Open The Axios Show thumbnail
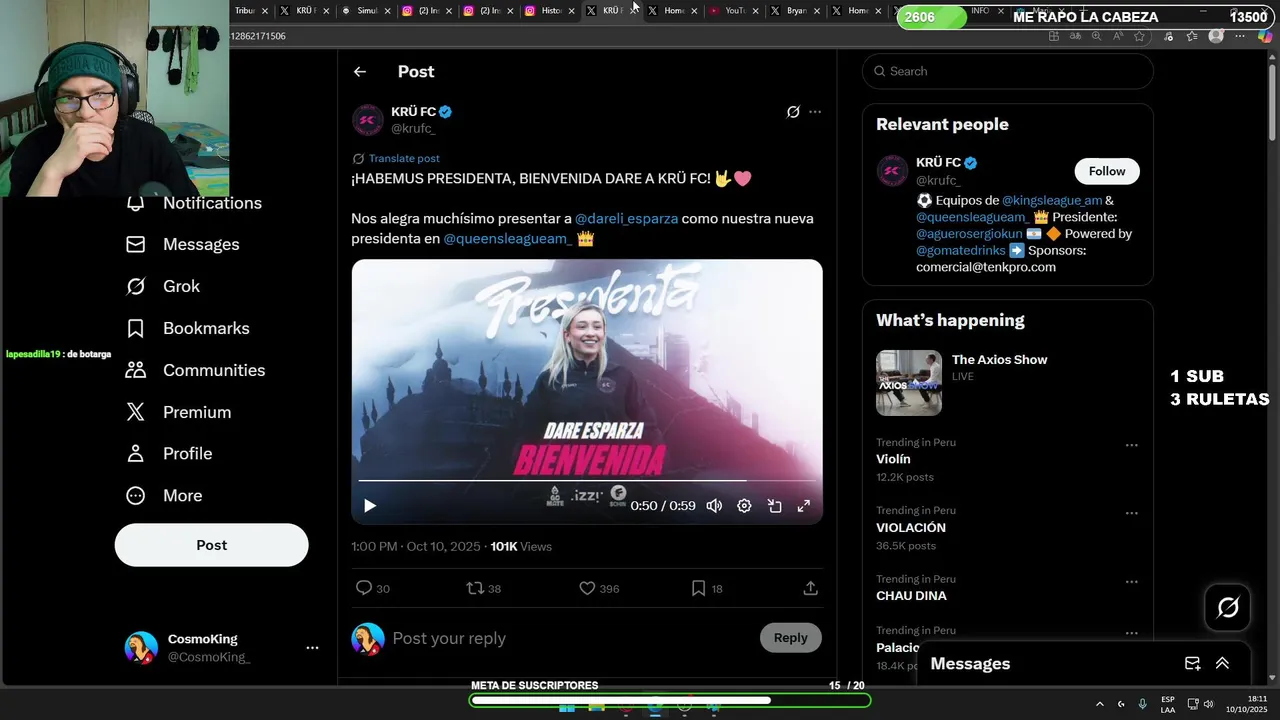The height and width of the screenshot is (720, 1280). click(909, 383)
